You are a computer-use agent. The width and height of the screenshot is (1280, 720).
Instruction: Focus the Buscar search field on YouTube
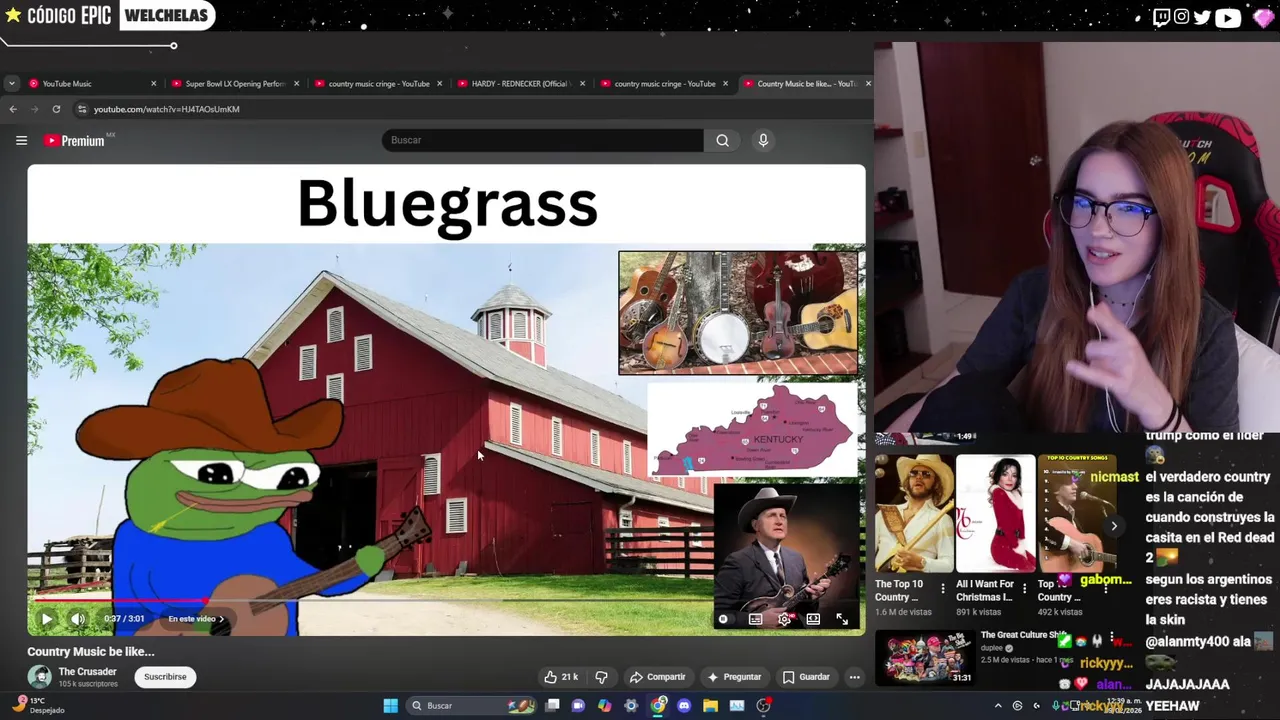coord(543,140)
